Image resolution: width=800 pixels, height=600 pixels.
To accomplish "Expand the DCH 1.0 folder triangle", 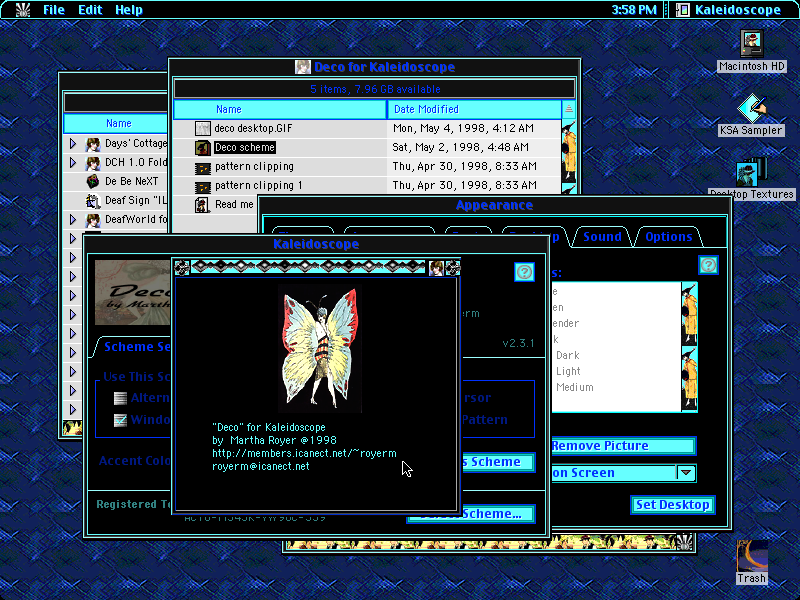I will 72,163.
